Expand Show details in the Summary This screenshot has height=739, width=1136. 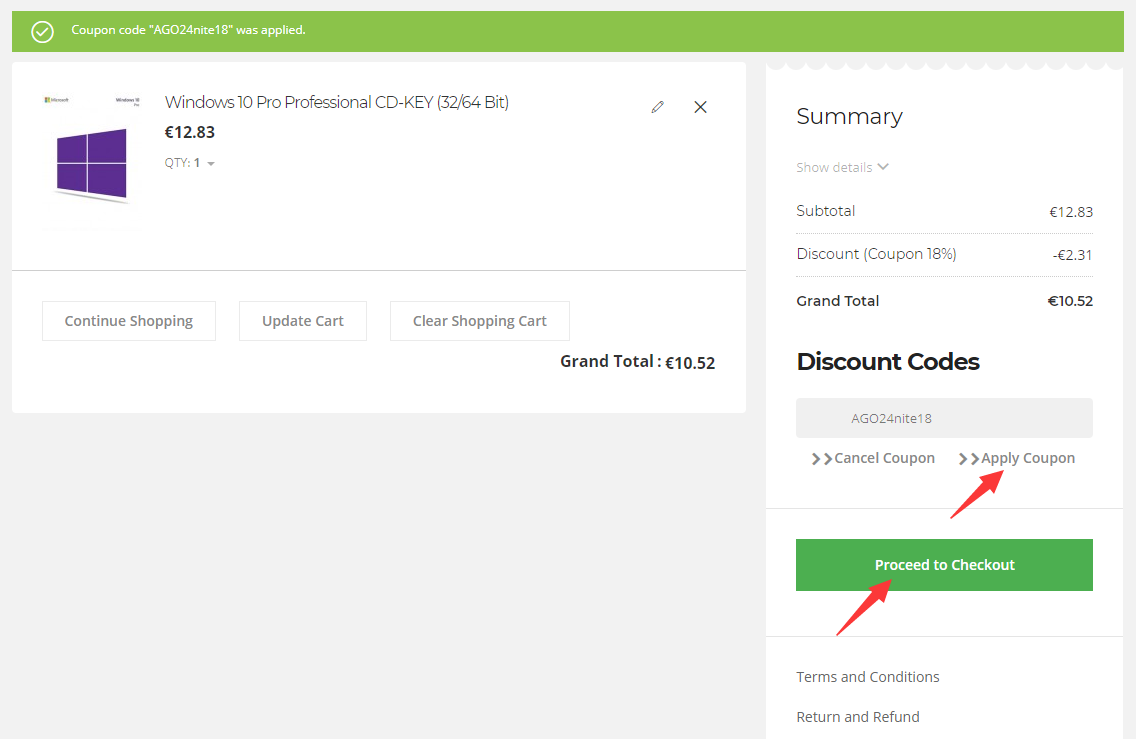842,167
